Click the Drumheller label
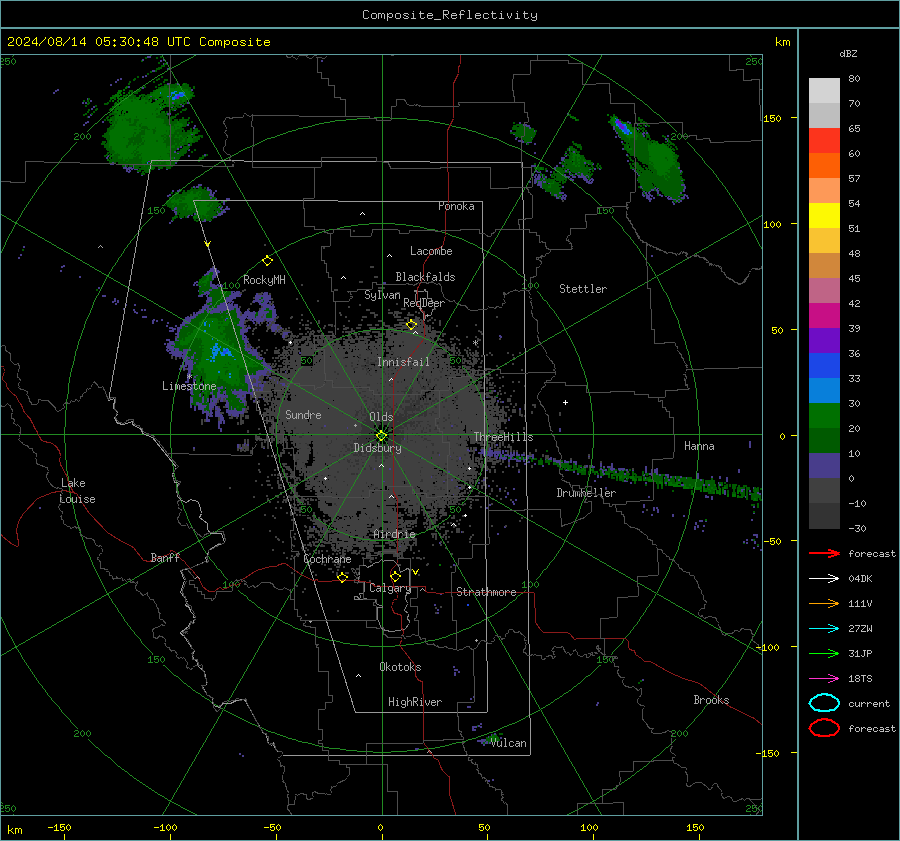This screenshot has height=841, width=900. [x=586, y=493]
